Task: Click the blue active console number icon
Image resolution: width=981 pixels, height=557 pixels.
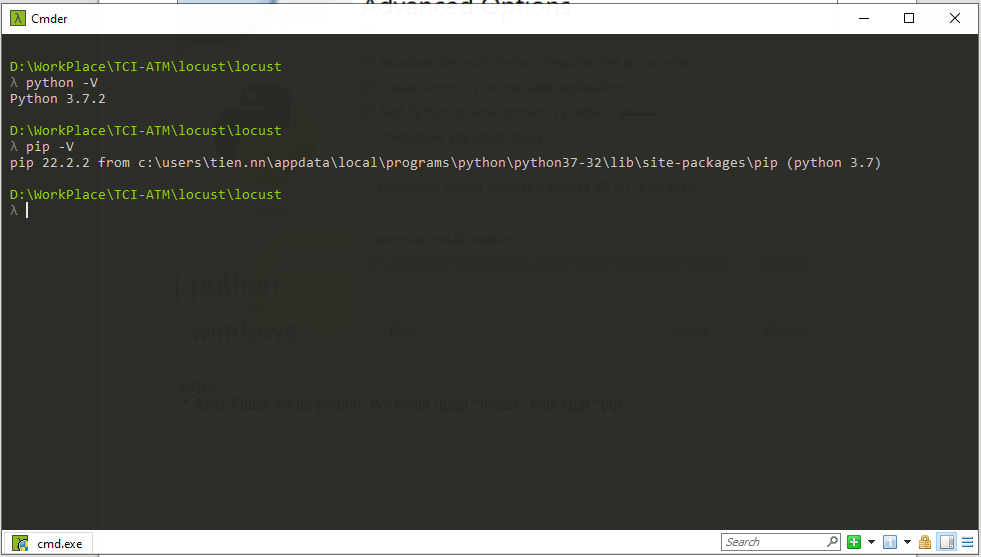Action: [889, 542]
